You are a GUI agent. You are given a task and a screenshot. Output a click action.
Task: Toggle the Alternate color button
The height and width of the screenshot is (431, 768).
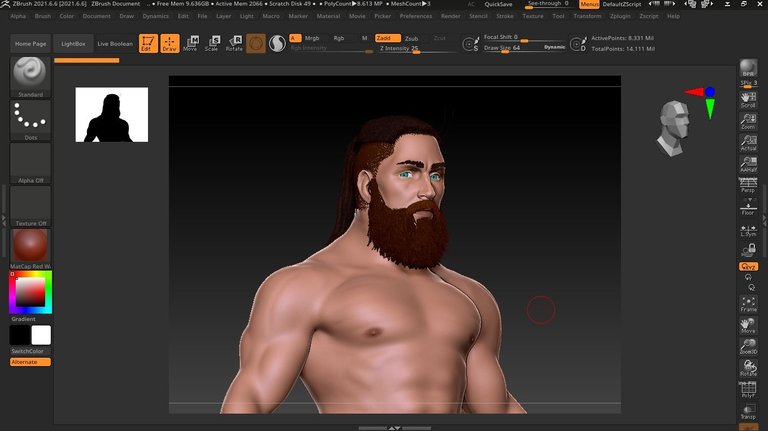(x=30, y=362)
